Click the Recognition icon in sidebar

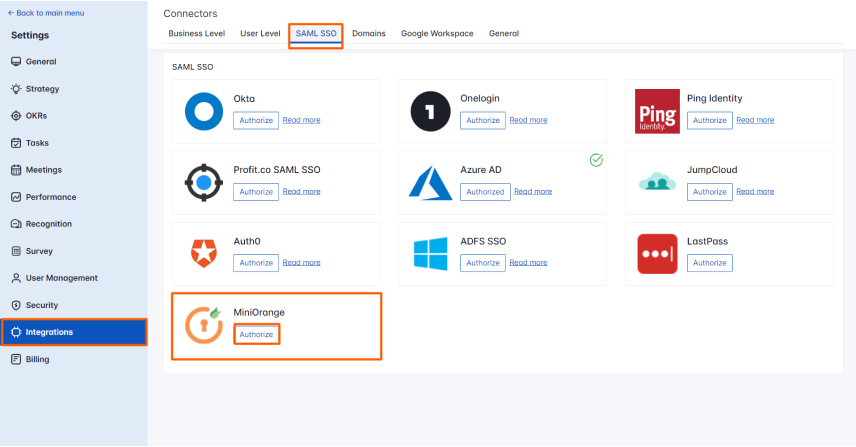click(x=16, y=224)
